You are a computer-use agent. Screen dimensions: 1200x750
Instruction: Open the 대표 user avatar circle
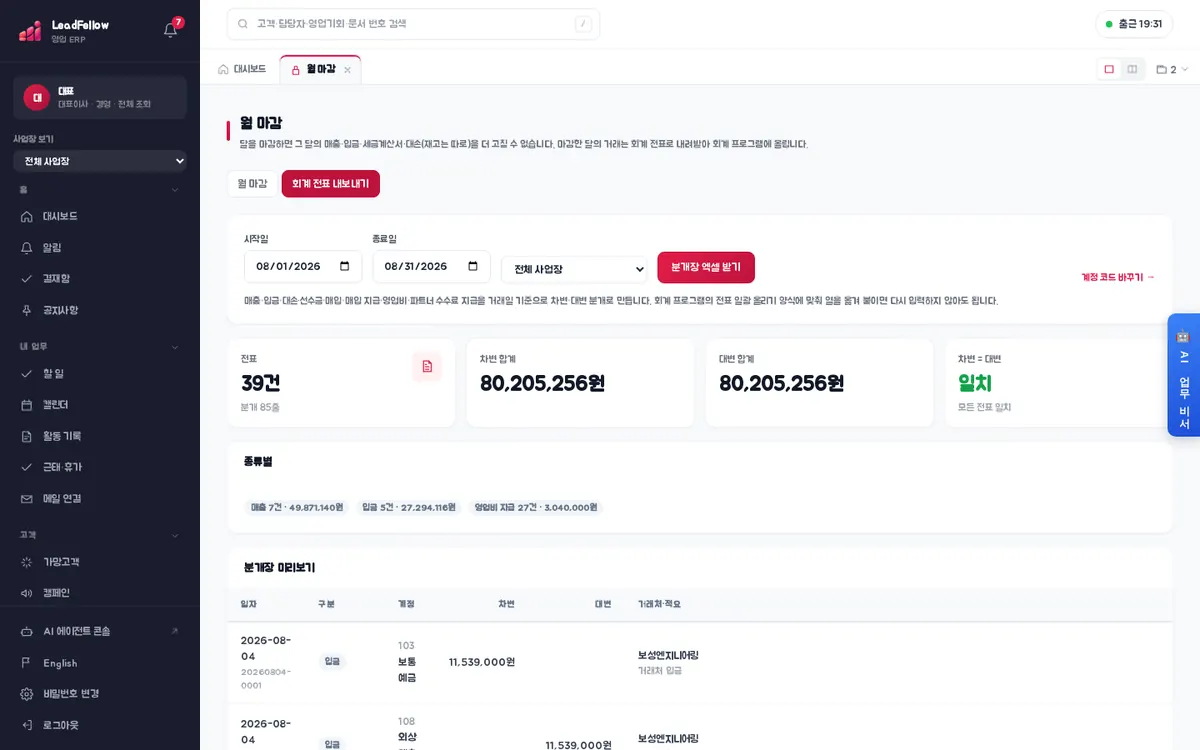(x=37, y=97)
